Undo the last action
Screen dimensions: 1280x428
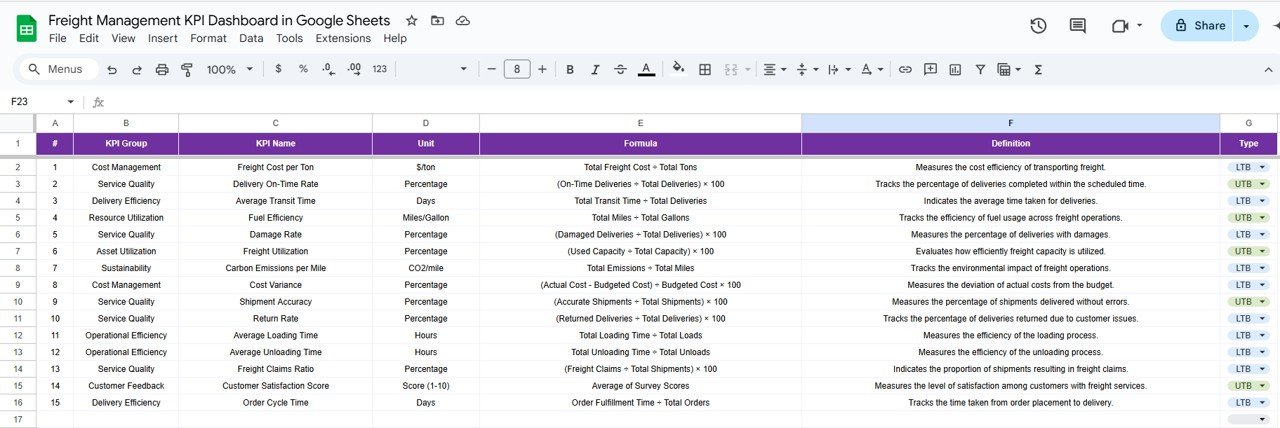112,69
